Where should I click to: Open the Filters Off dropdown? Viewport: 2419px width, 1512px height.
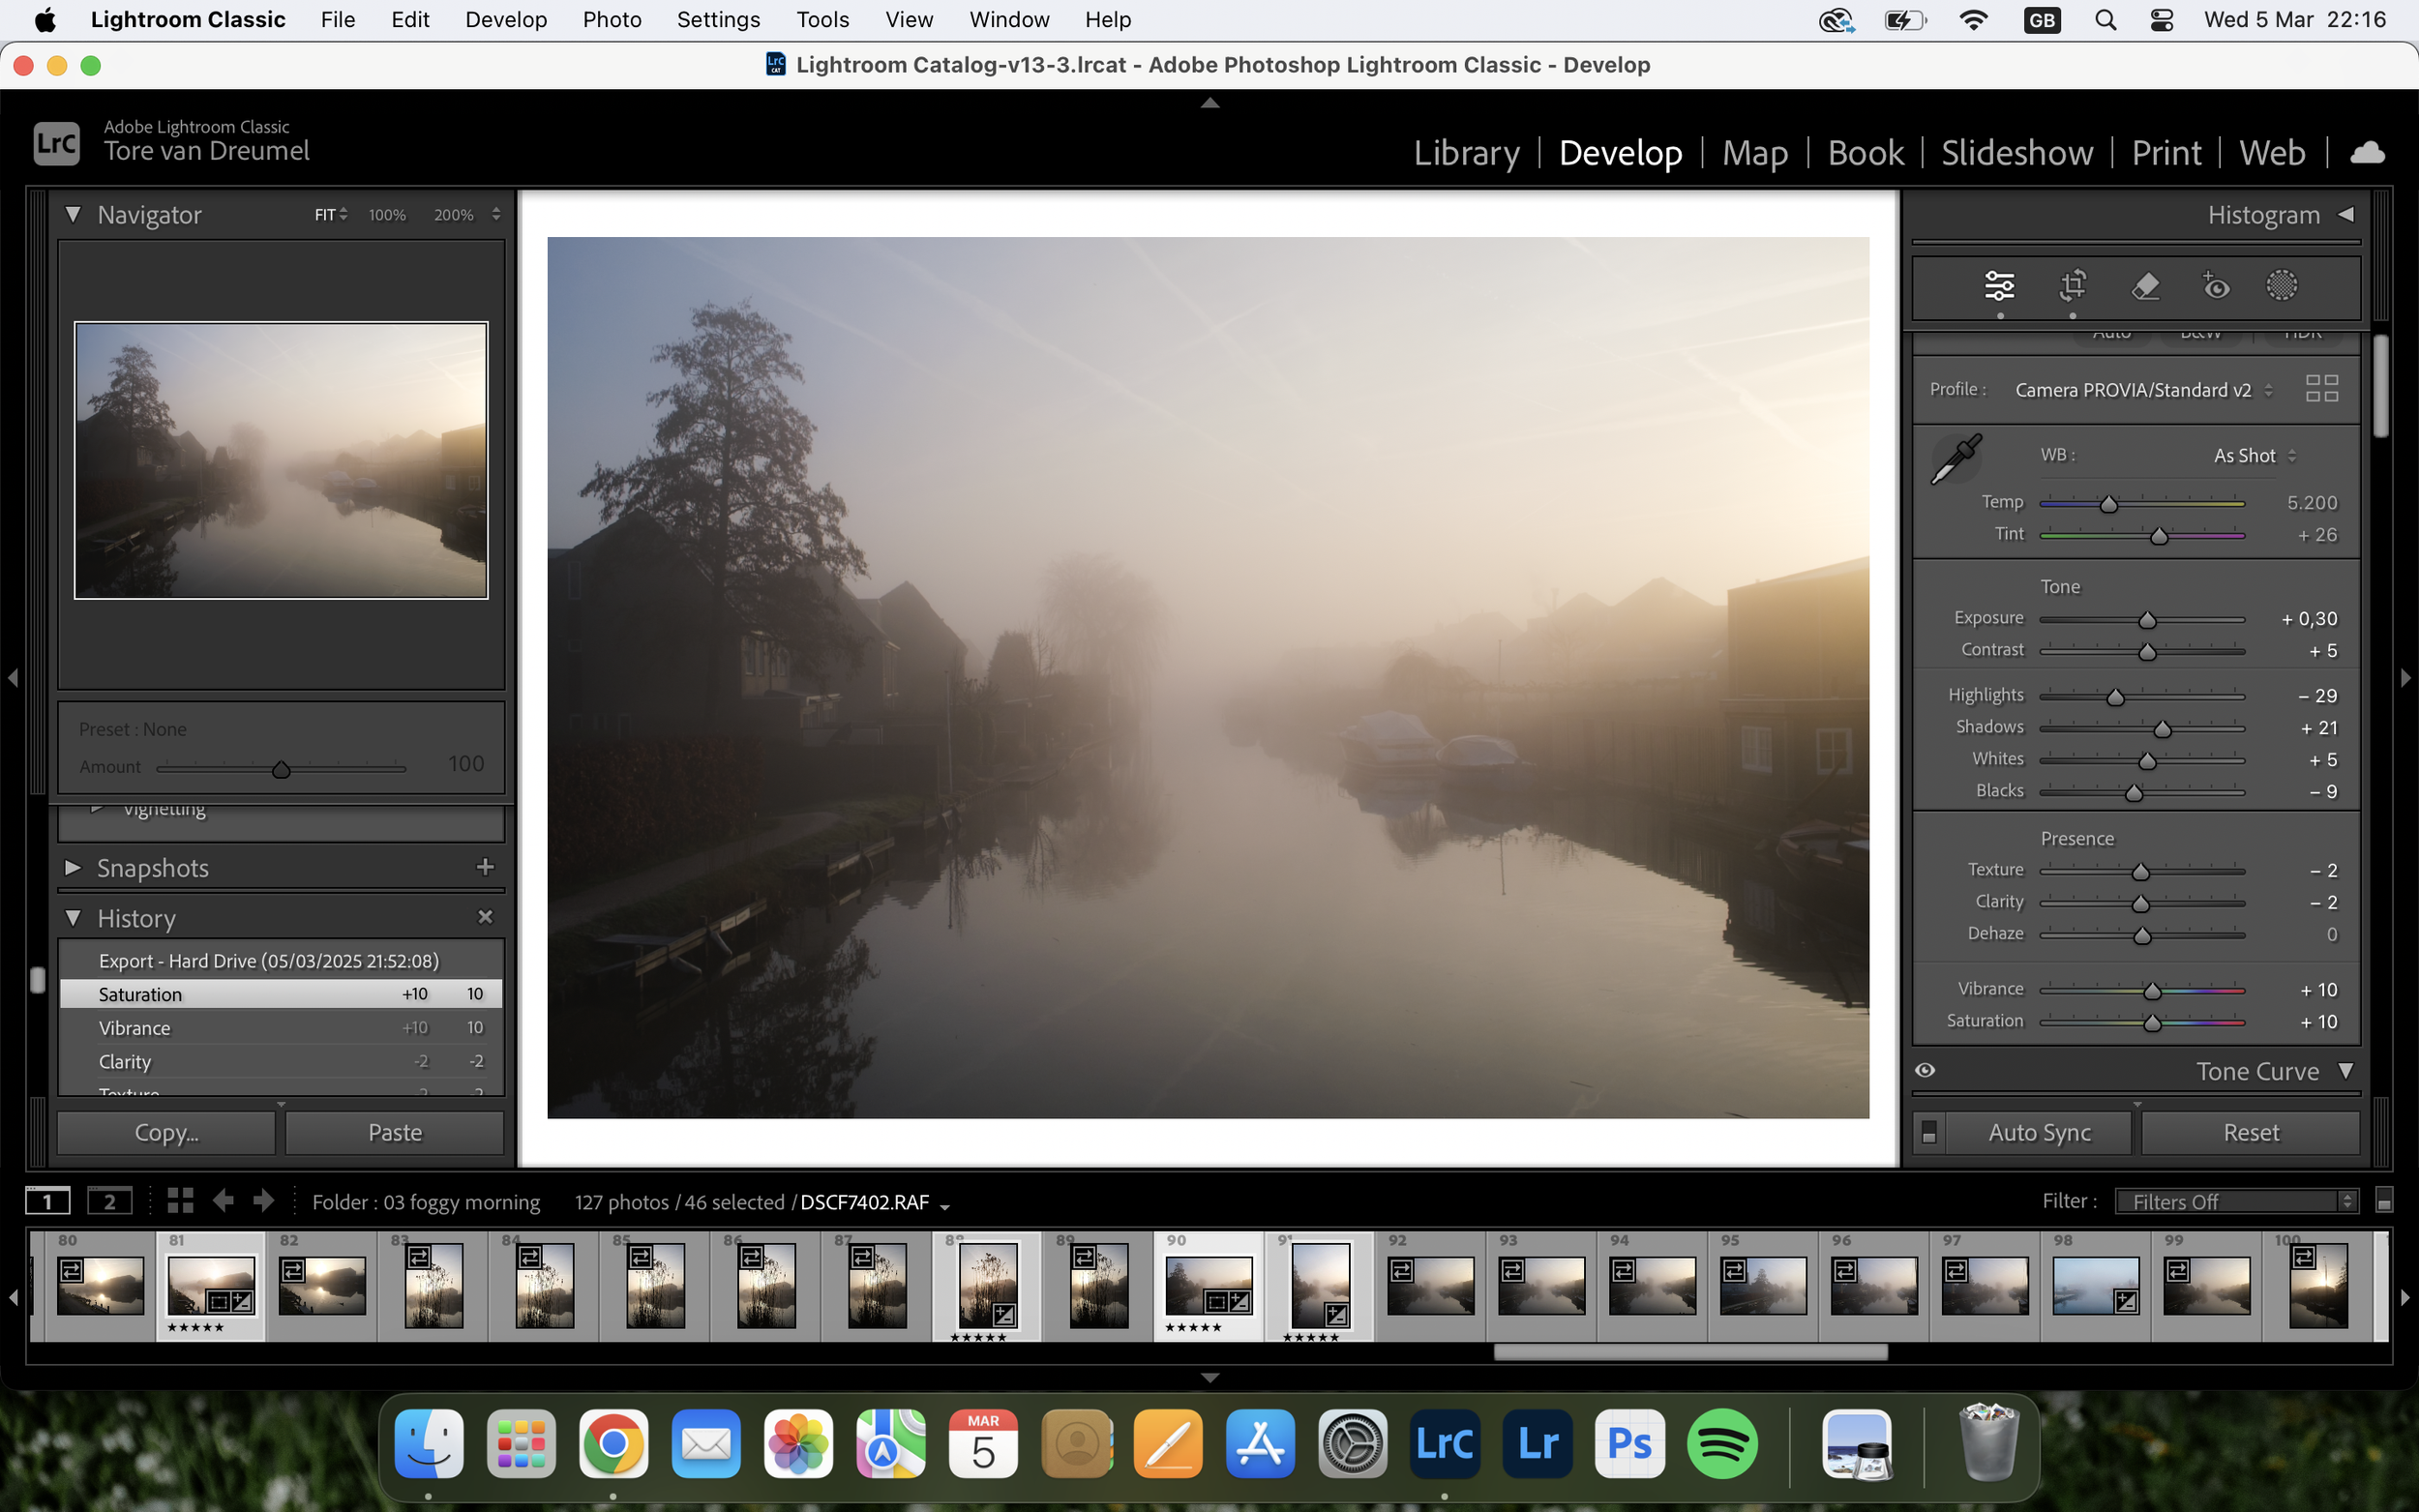tap(2236, 1201)
